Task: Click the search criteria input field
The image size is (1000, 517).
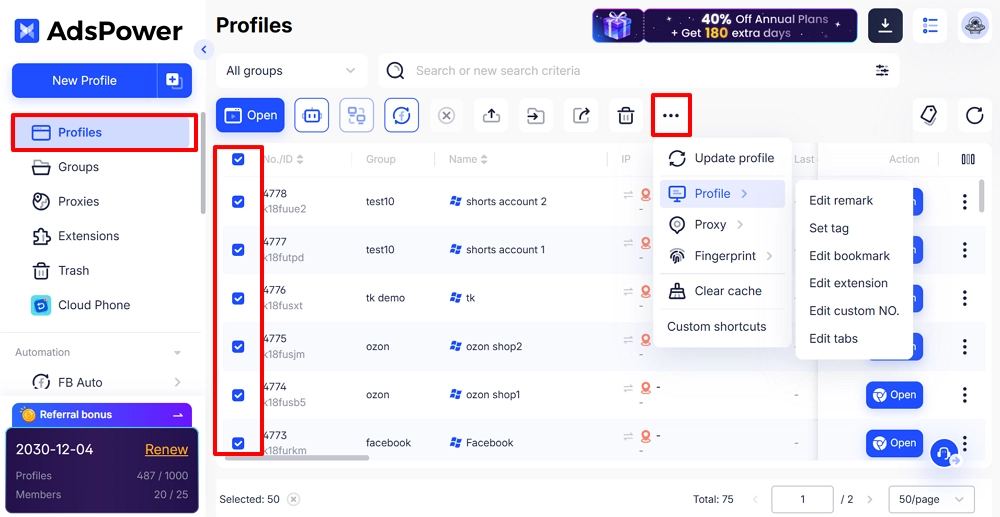Action: tap(640, 71)
